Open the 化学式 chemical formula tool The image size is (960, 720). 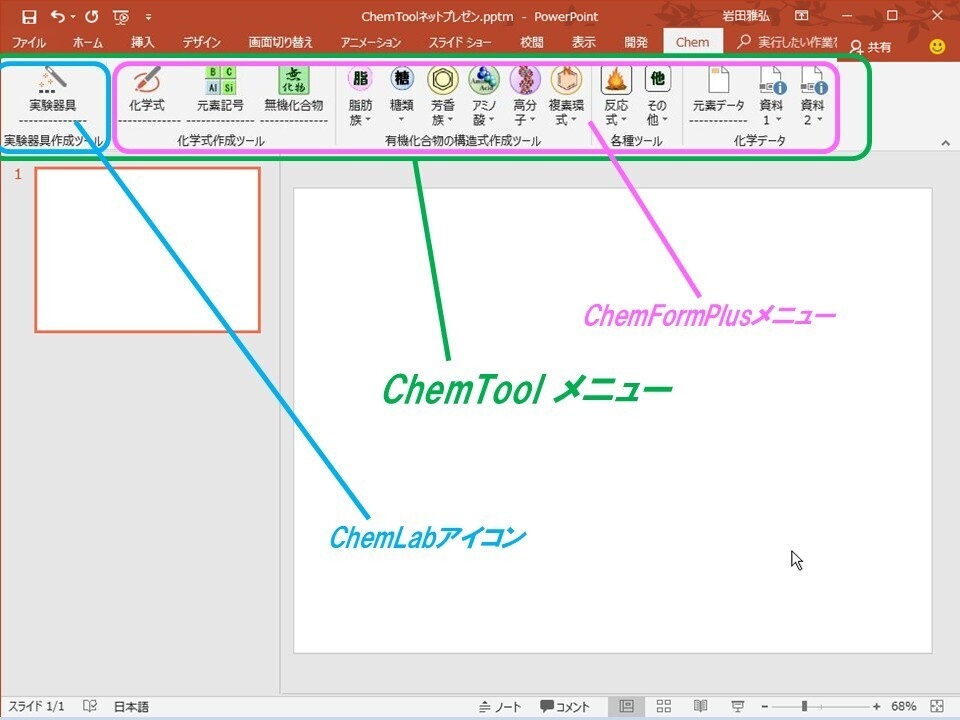click(x=146, y=90)
